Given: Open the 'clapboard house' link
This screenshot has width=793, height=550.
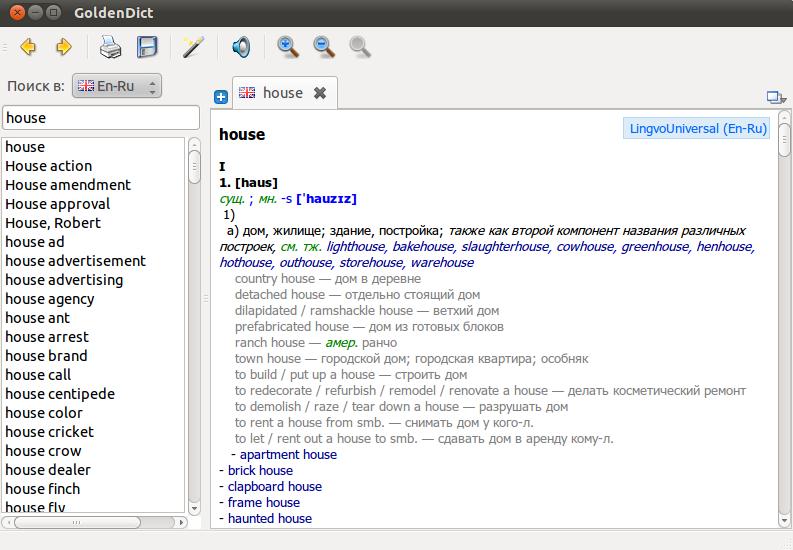Looking at the screenshot, I should pos(275,487).
